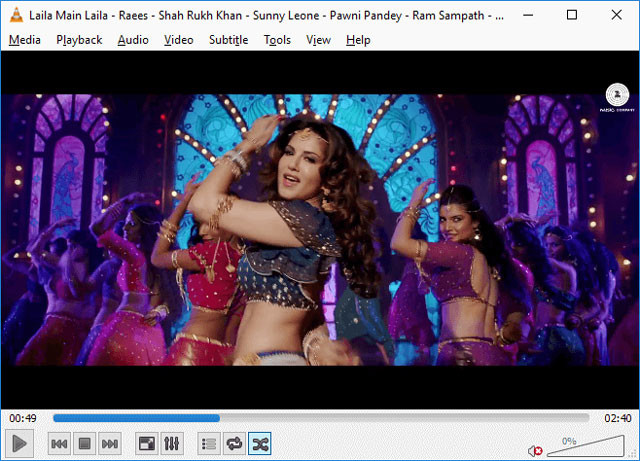The width and height of the screenshot is (640, 461).
Task: Seek forward on the playback progress bar
Action: [321, 418]
